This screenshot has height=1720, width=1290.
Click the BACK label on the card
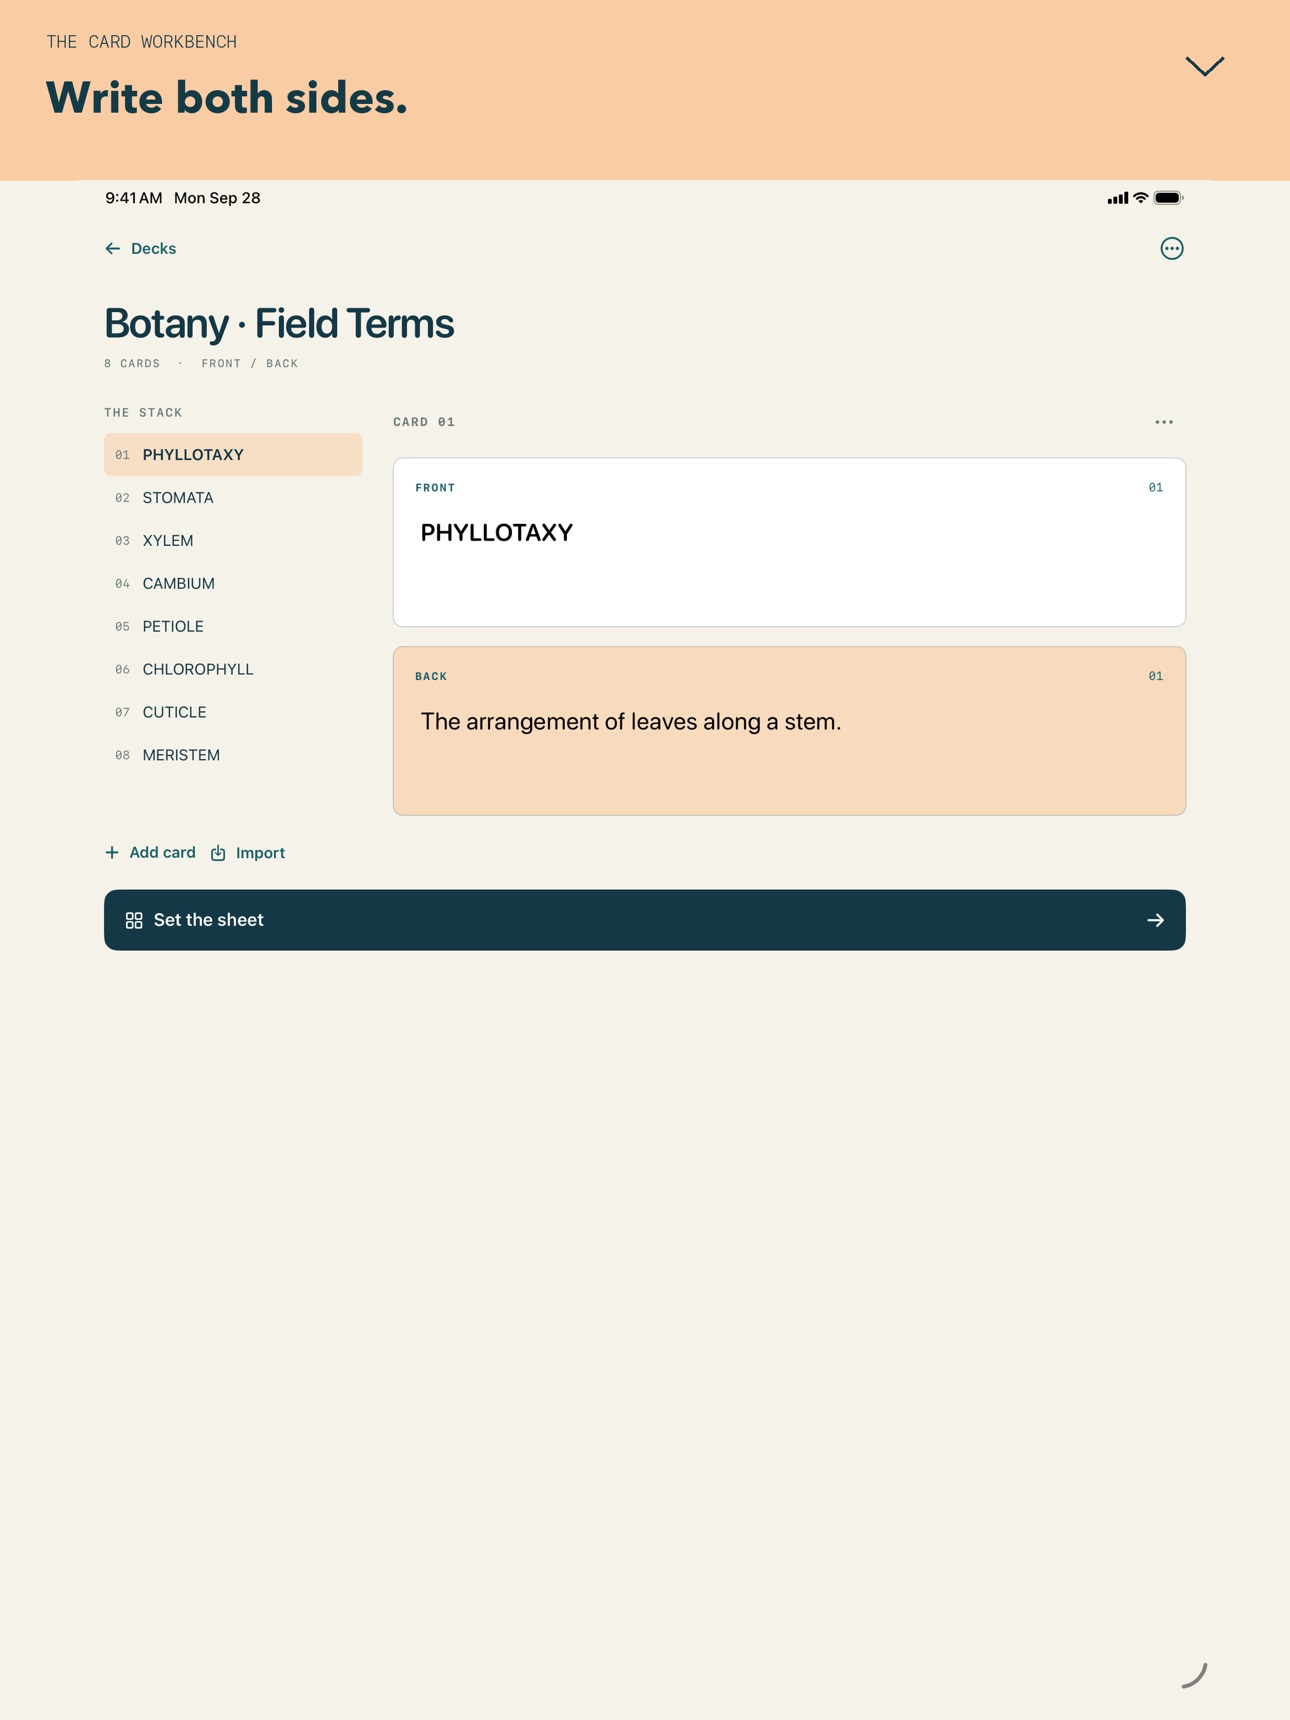pos(431,677)
